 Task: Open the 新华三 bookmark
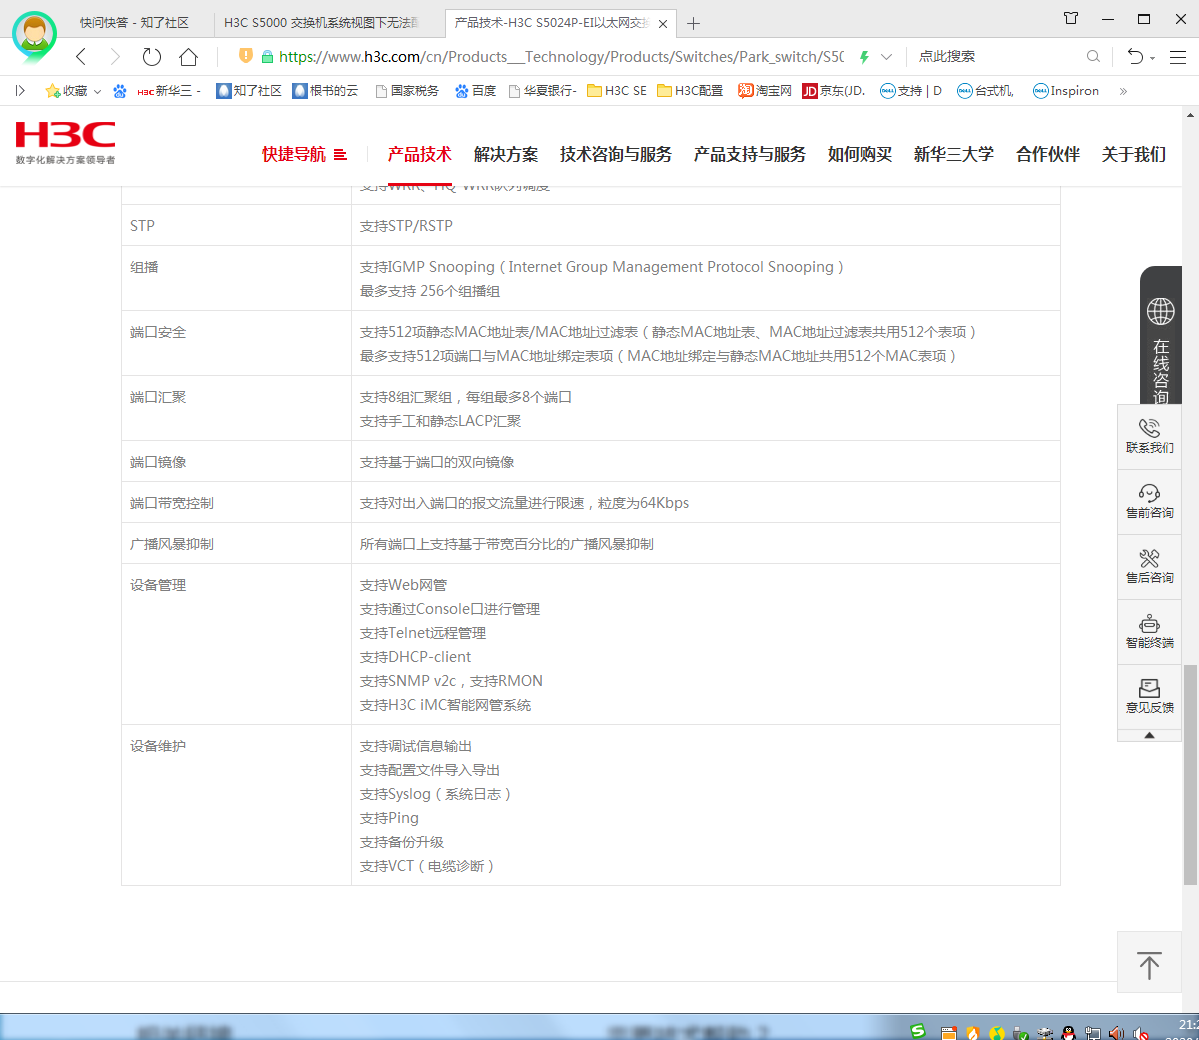[168, 91]
